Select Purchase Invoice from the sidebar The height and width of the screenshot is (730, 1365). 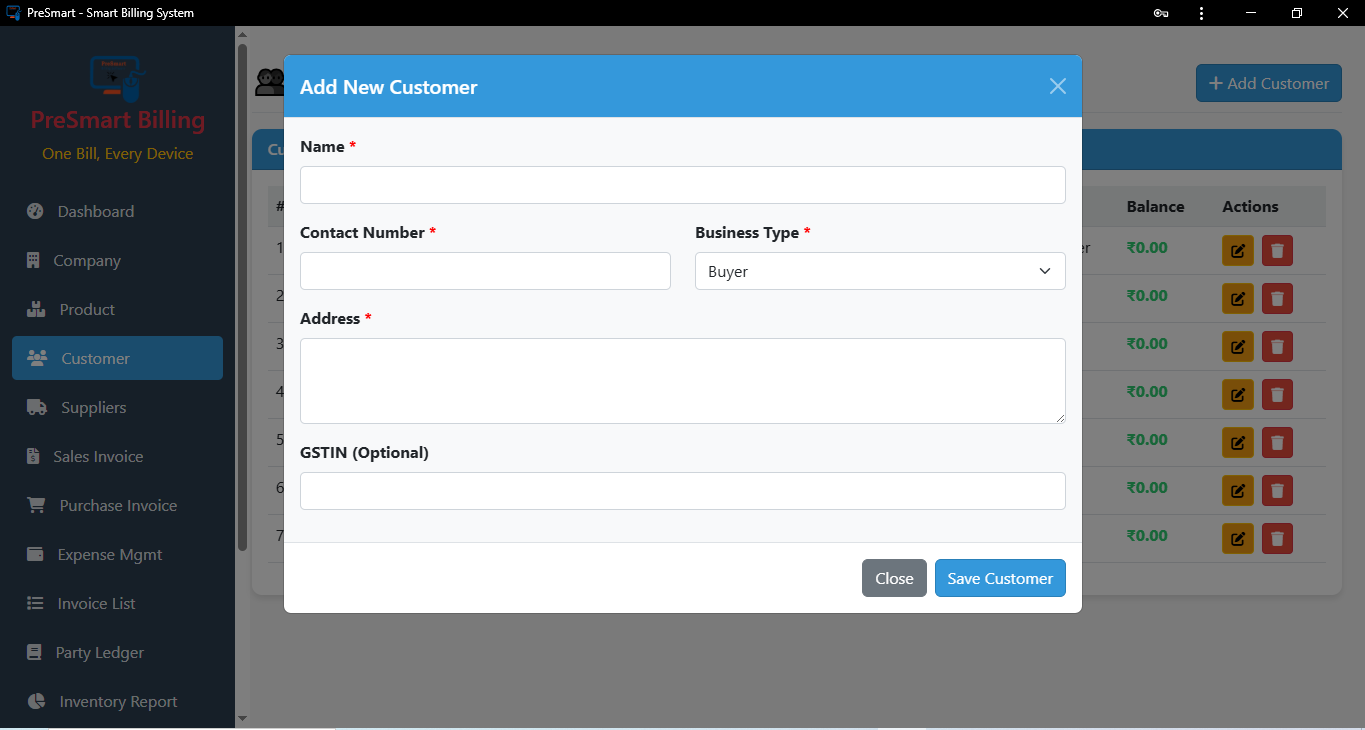117,505
